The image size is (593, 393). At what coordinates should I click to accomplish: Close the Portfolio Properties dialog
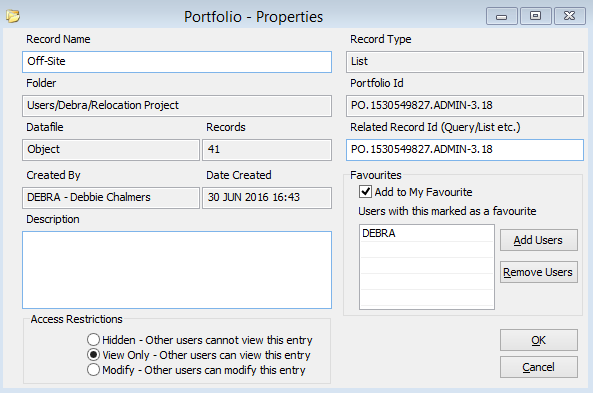[570, 16]
